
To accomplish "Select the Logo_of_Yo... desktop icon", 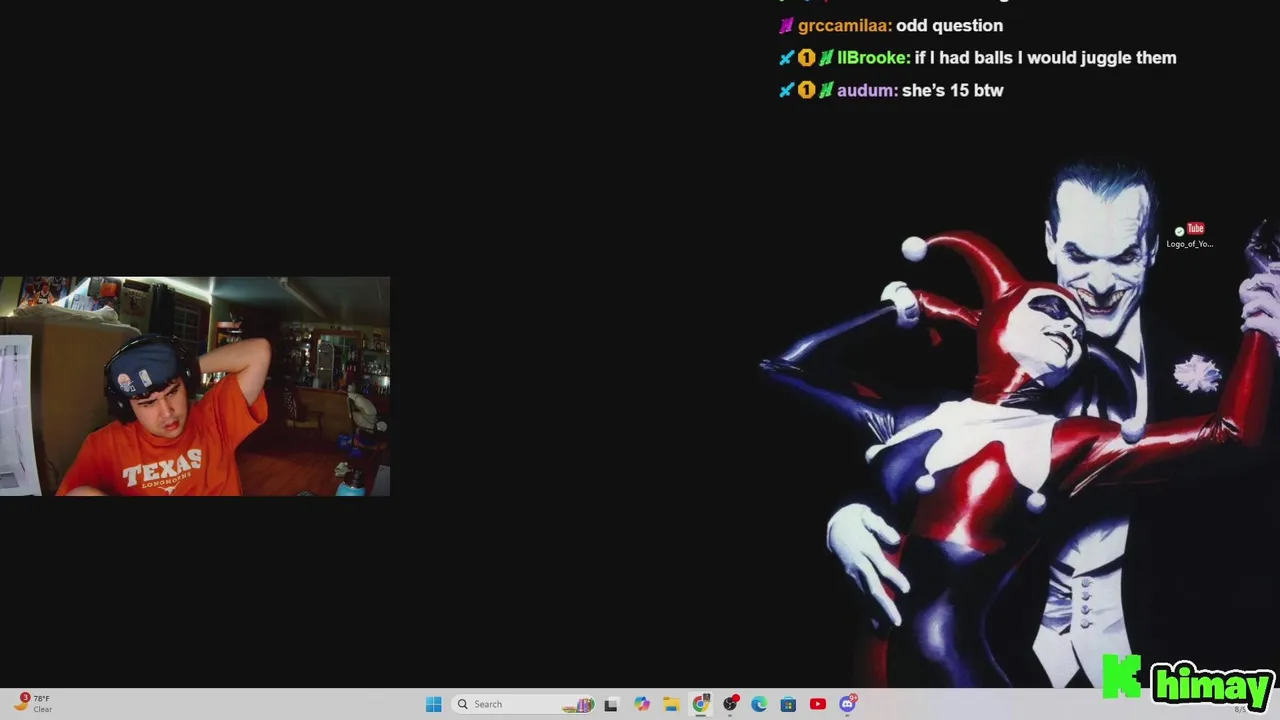I will click(x=1190, y=236).
